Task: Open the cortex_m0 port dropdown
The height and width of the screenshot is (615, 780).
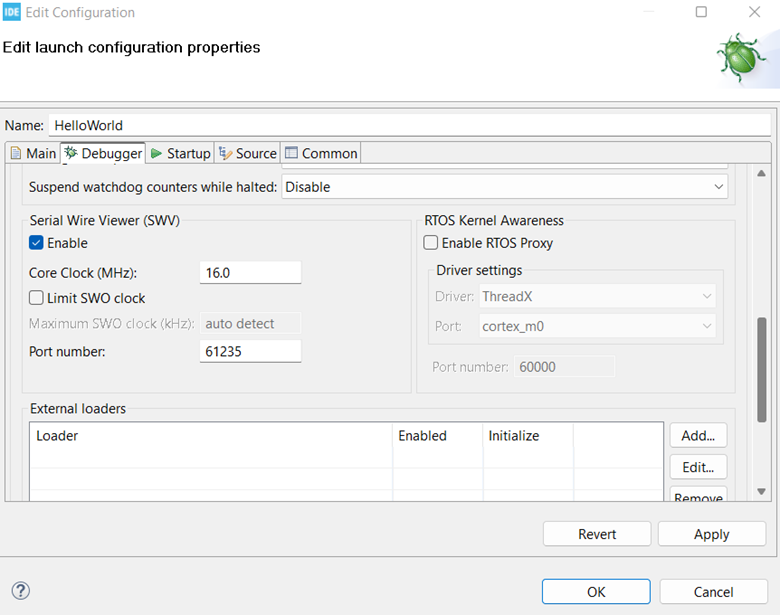Action: pyautogui.click(x=597, y=327)
